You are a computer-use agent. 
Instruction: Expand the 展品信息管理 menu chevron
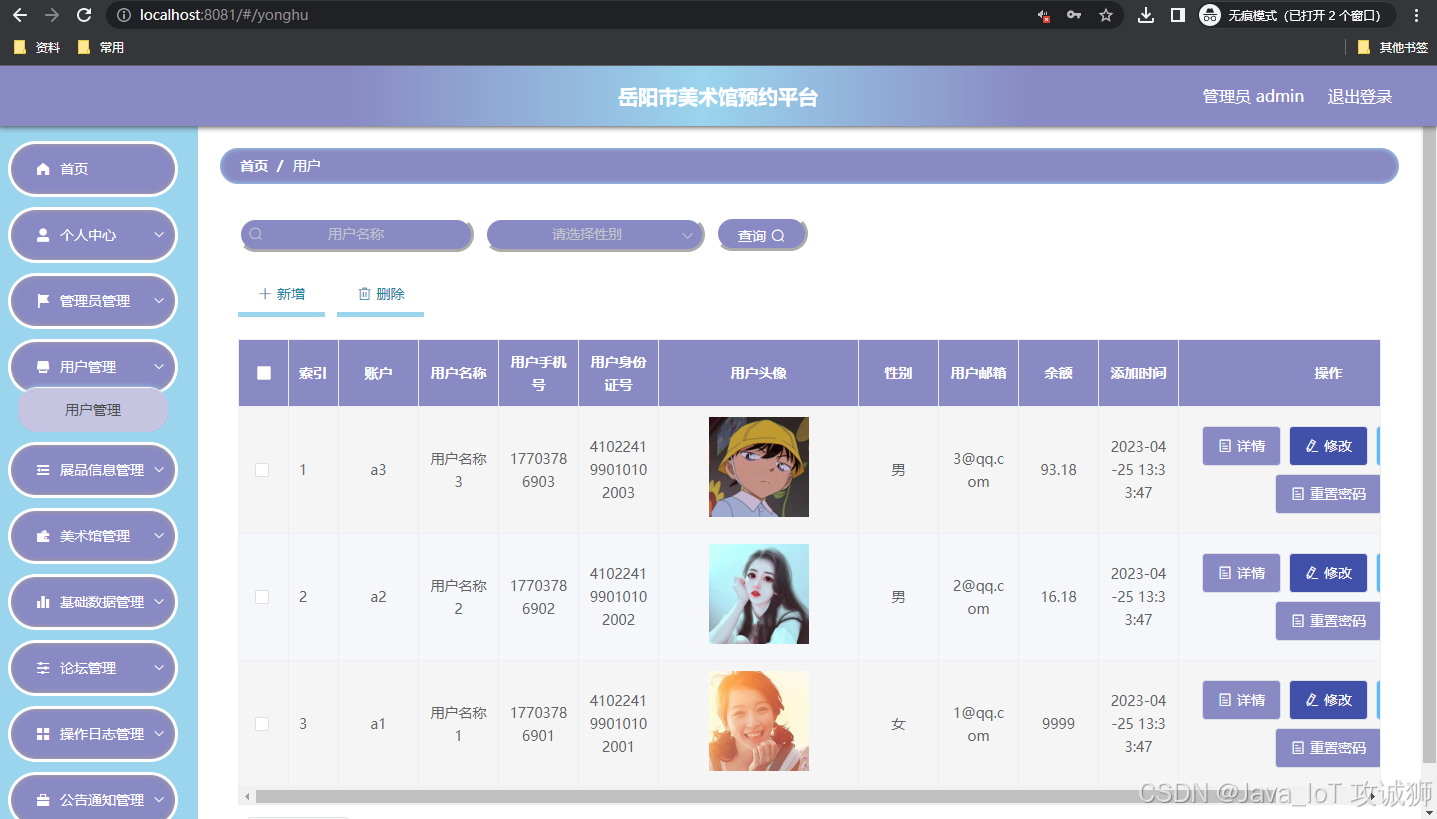(x=159, y=469)
